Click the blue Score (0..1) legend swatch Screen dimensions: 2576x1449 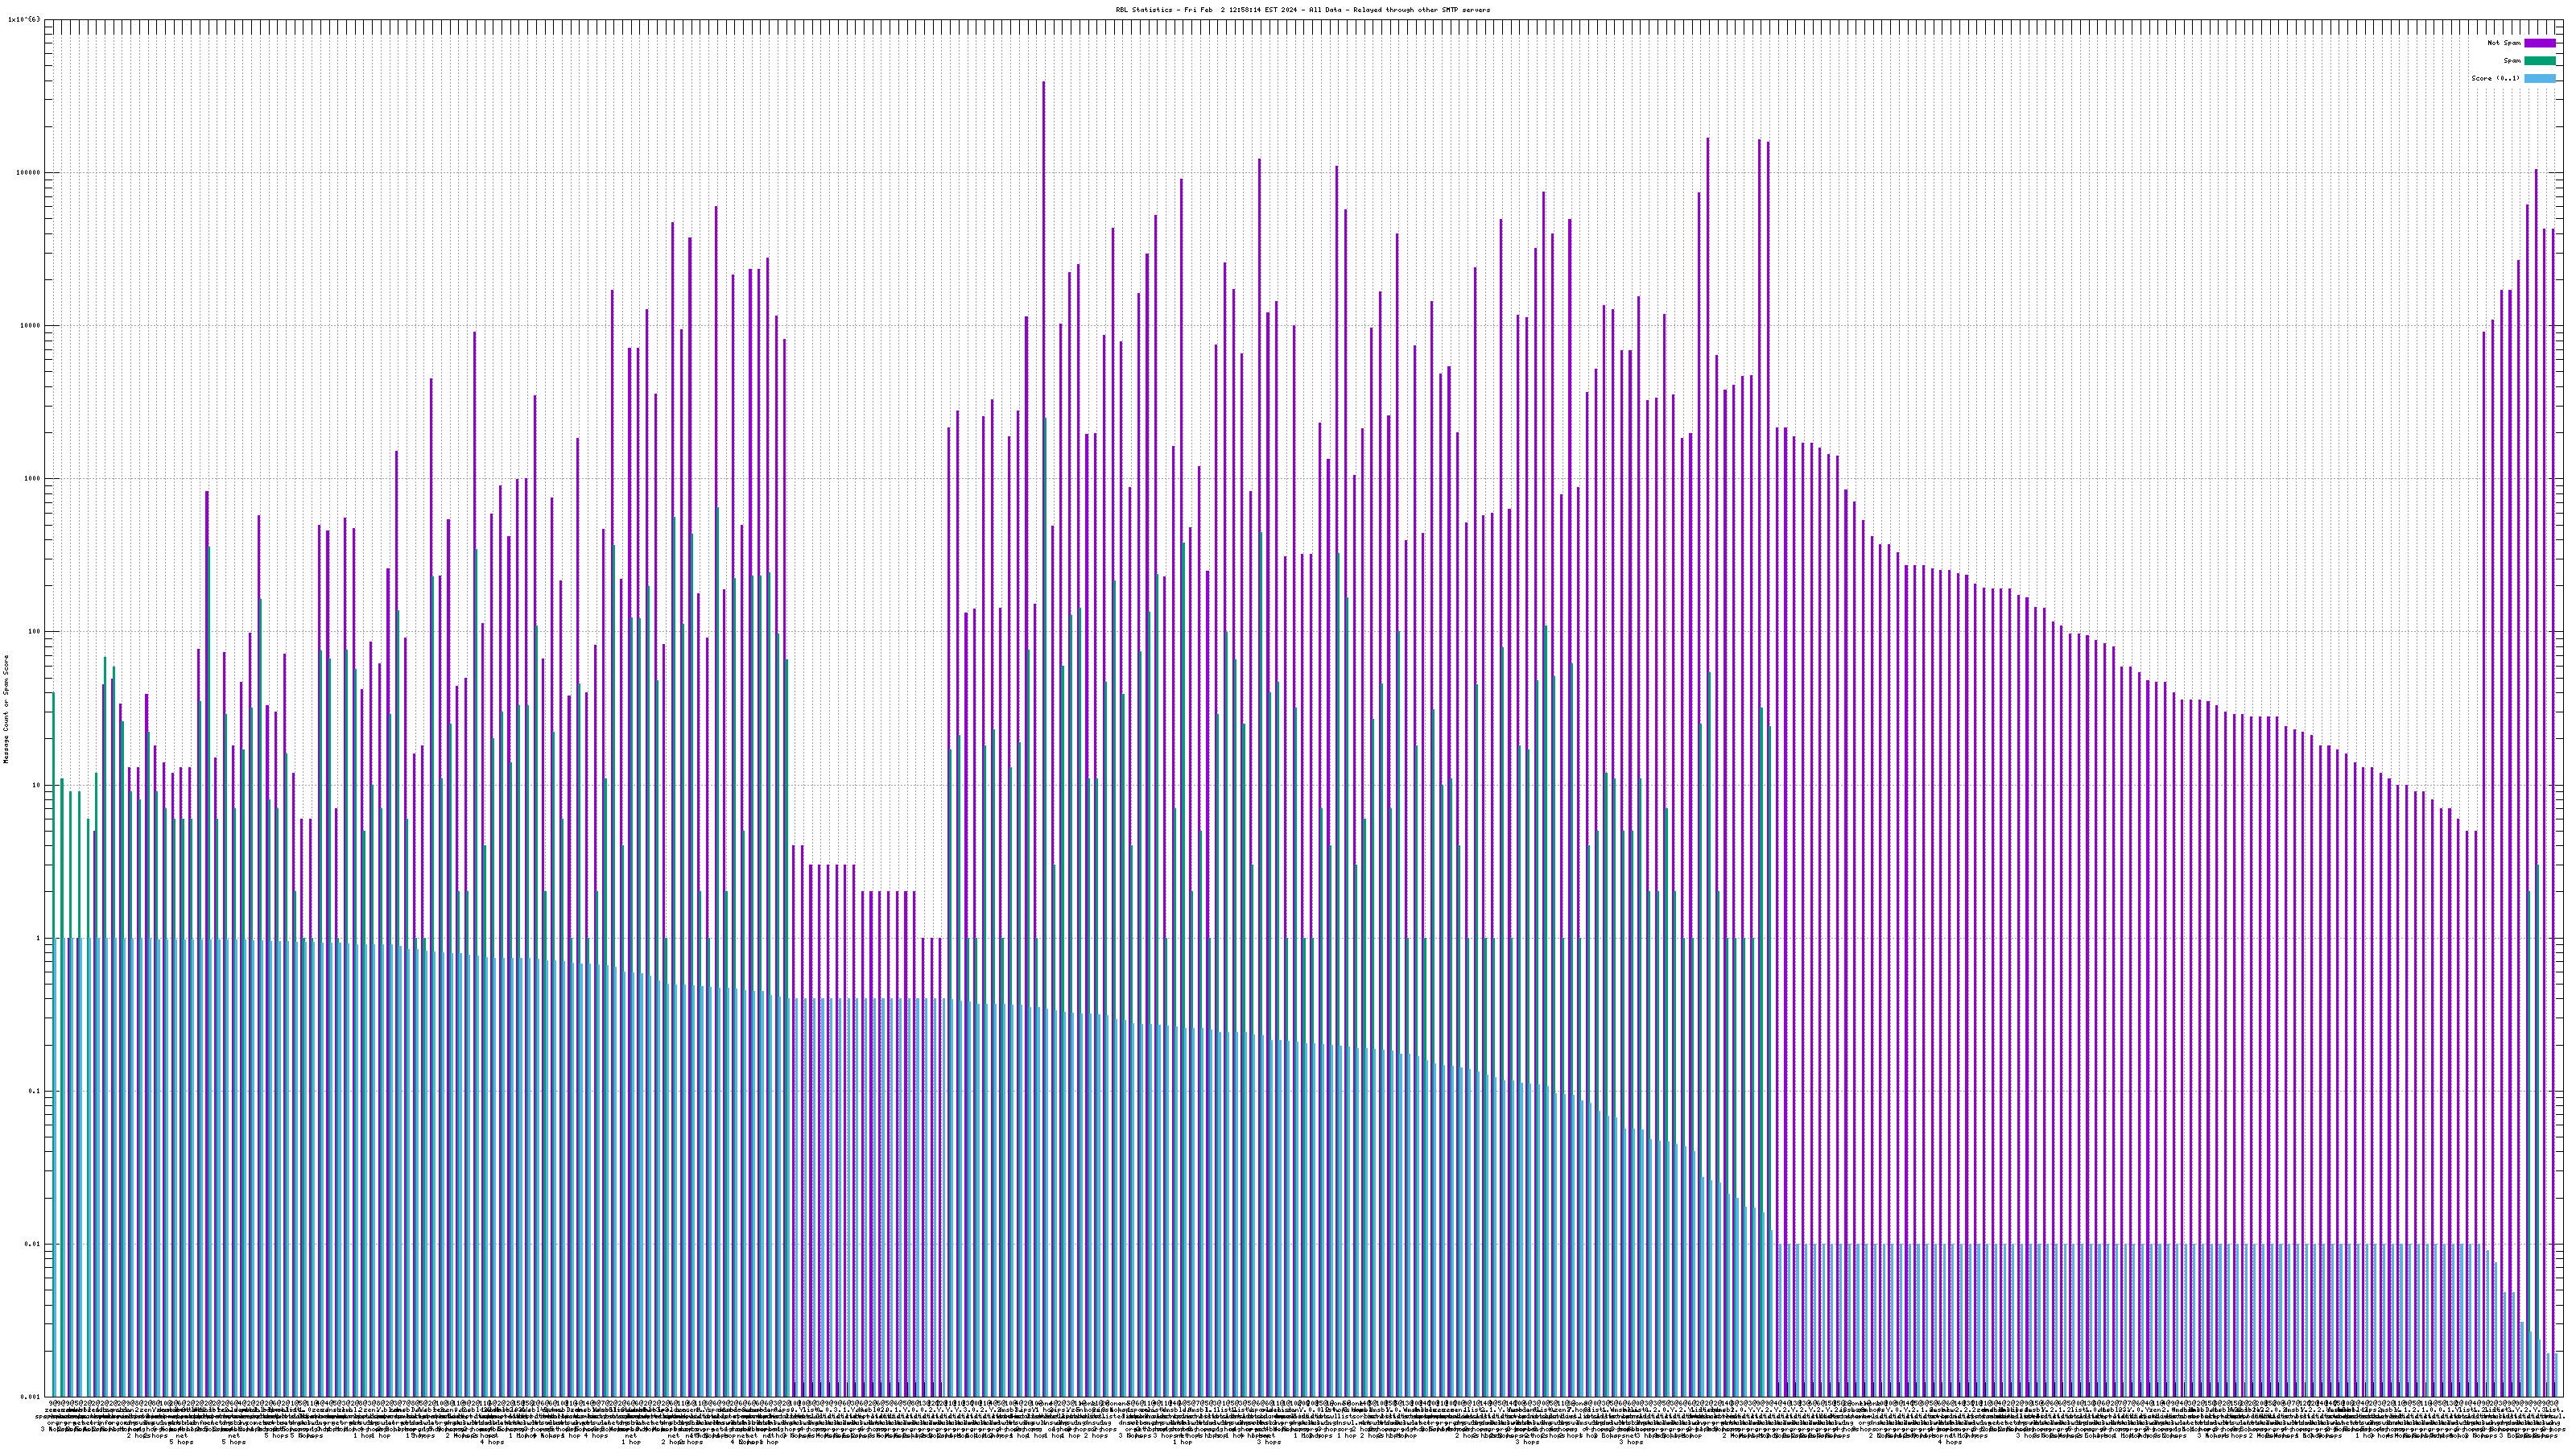coord(2539,78)
